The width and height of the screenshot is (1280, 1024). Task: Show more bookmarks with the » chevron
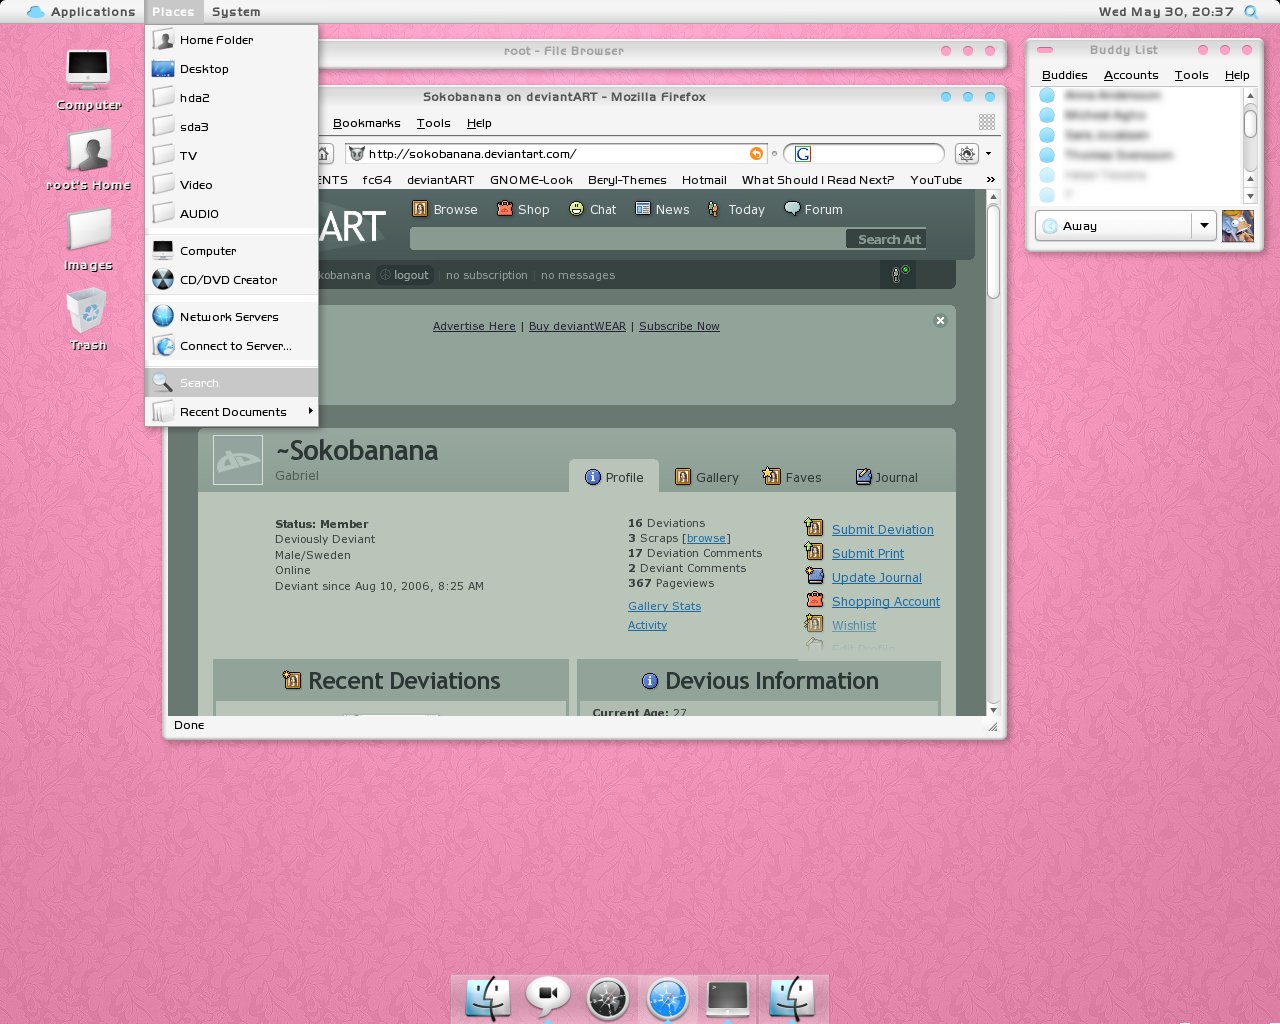(x=991, y=180)
